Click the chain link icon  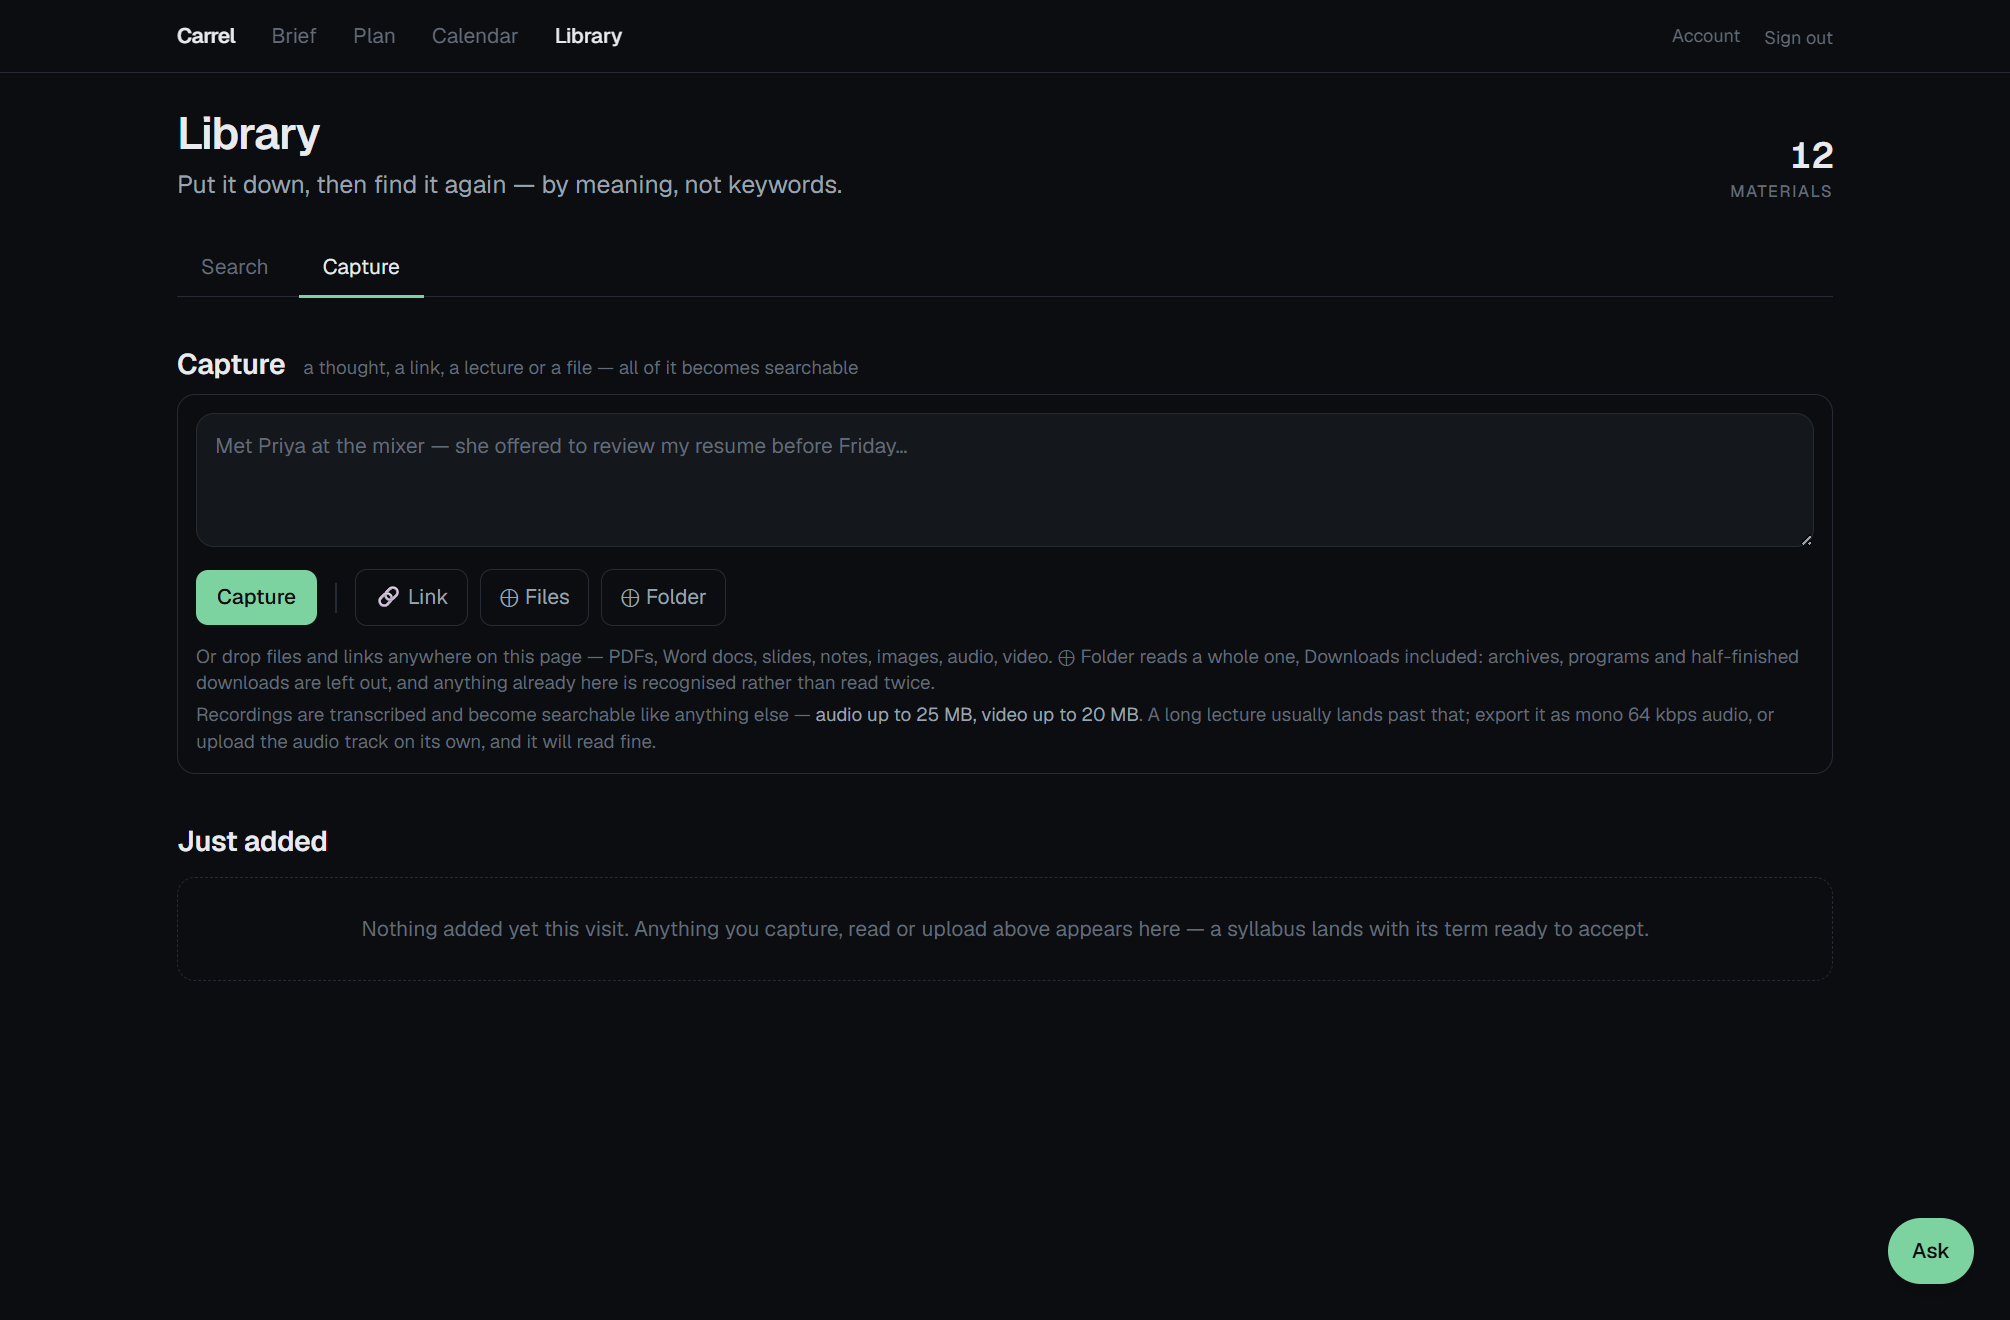[389, 597]
